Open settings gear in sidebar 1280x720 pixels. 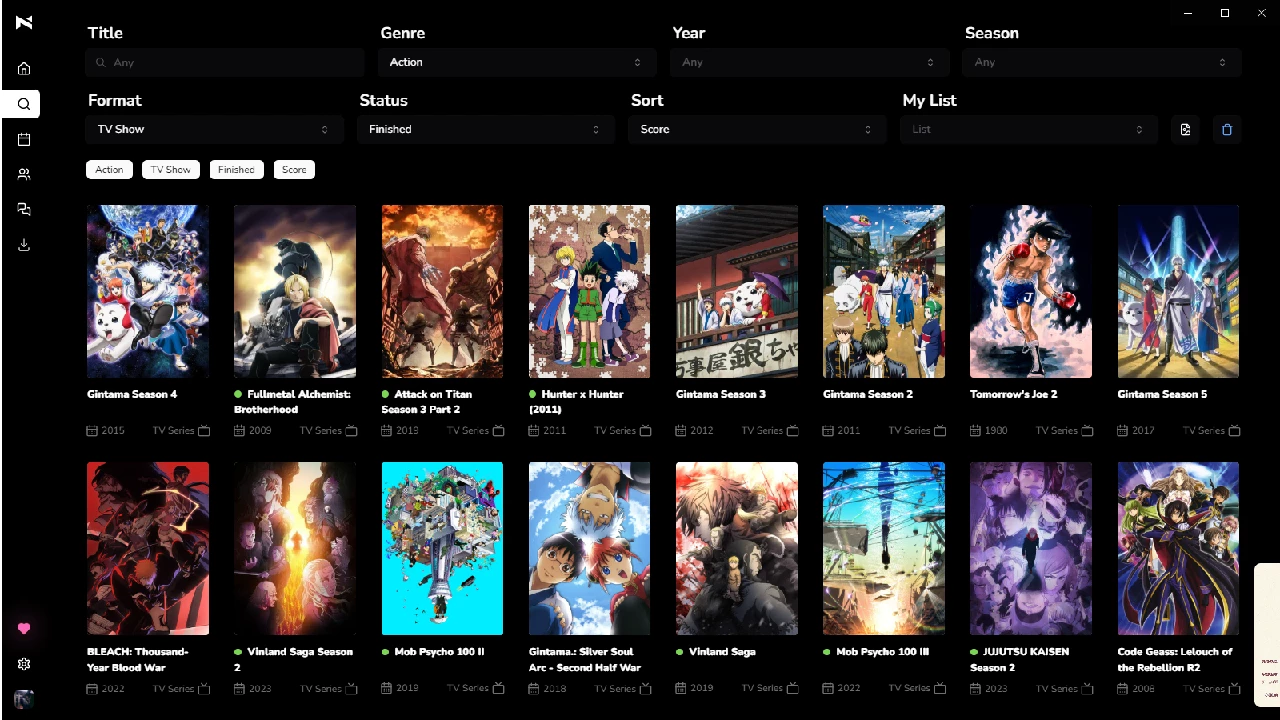coord(24,664)
